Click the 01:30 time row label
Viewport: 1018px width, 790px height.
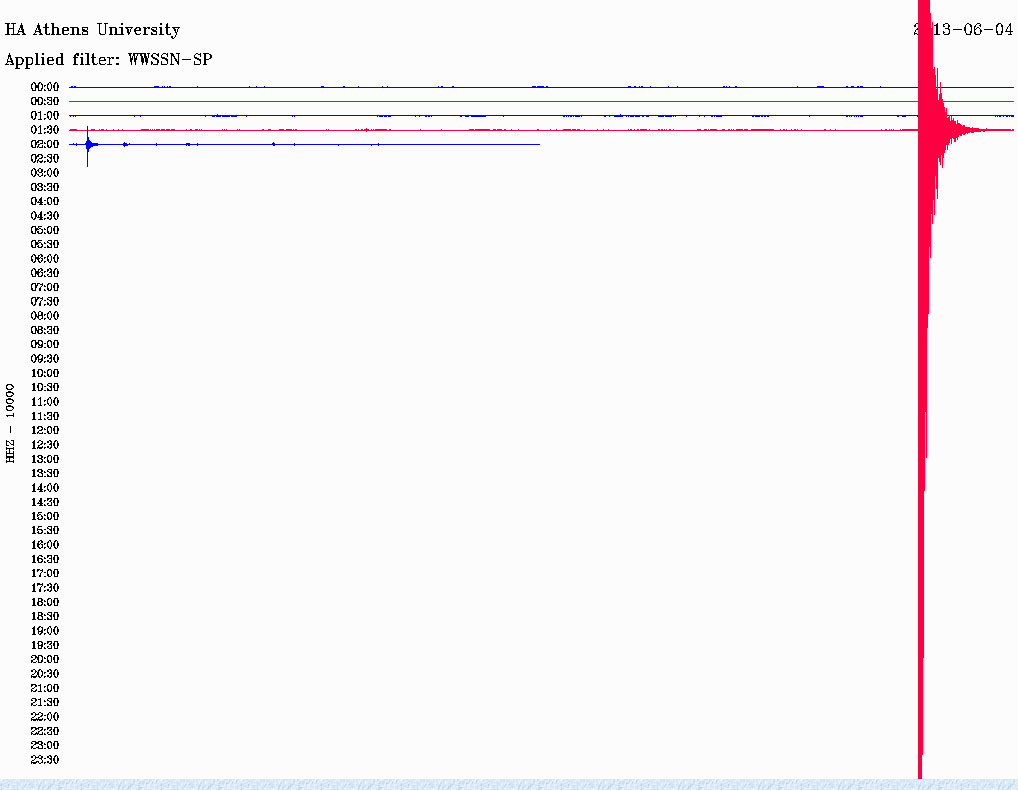[x=45, y=130]
